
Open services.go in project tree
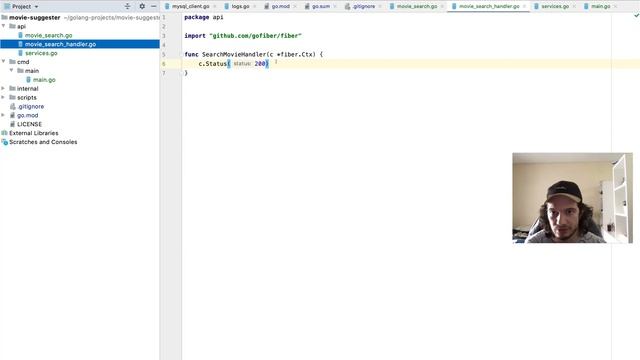(41, 53)
